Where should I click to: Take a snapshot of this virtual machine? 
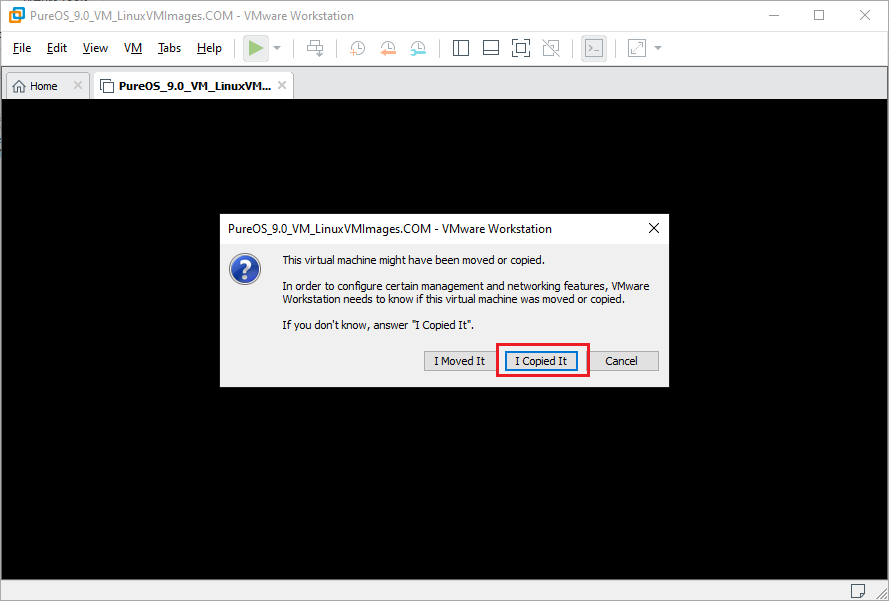pyautogui.click(x=357, y=48)
